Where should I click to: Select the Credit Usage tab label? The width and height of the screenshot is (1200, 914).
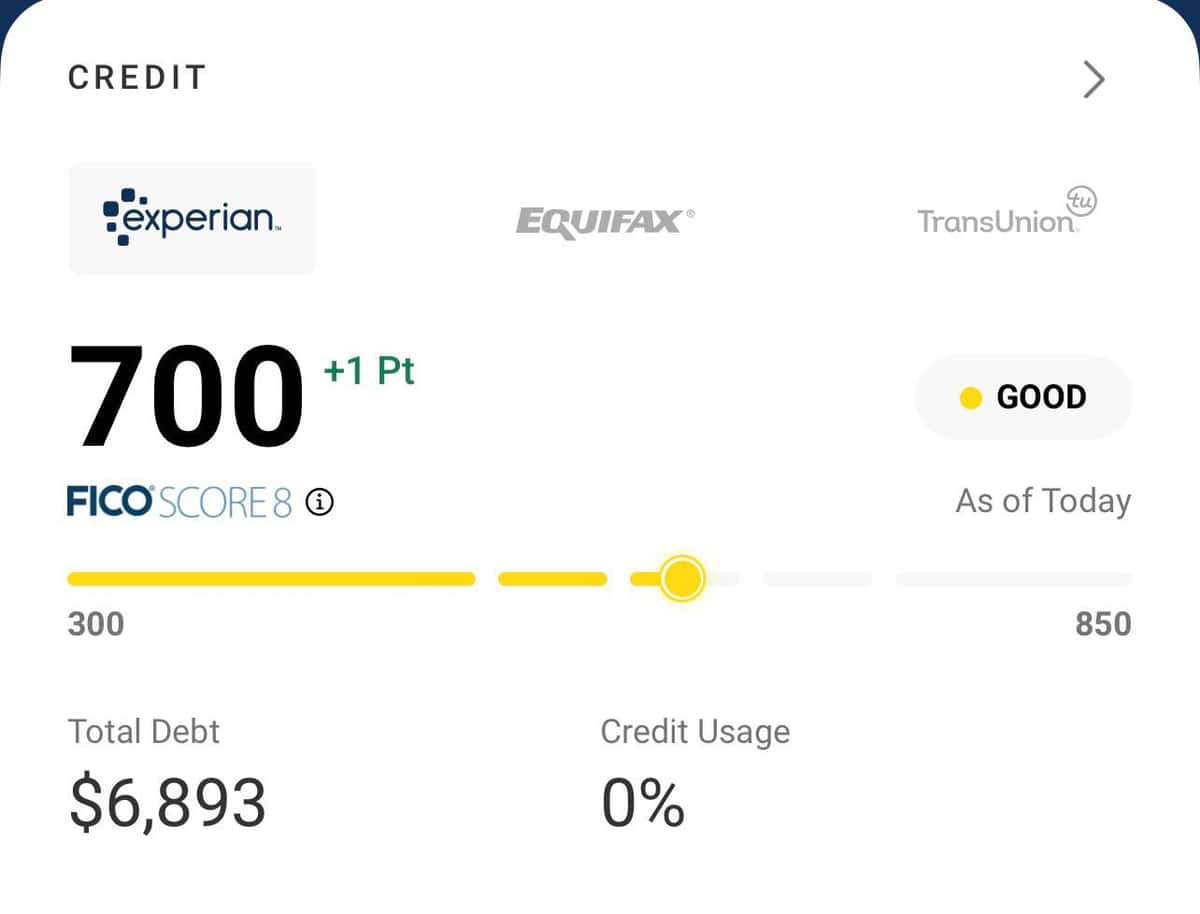pos(693,731)
